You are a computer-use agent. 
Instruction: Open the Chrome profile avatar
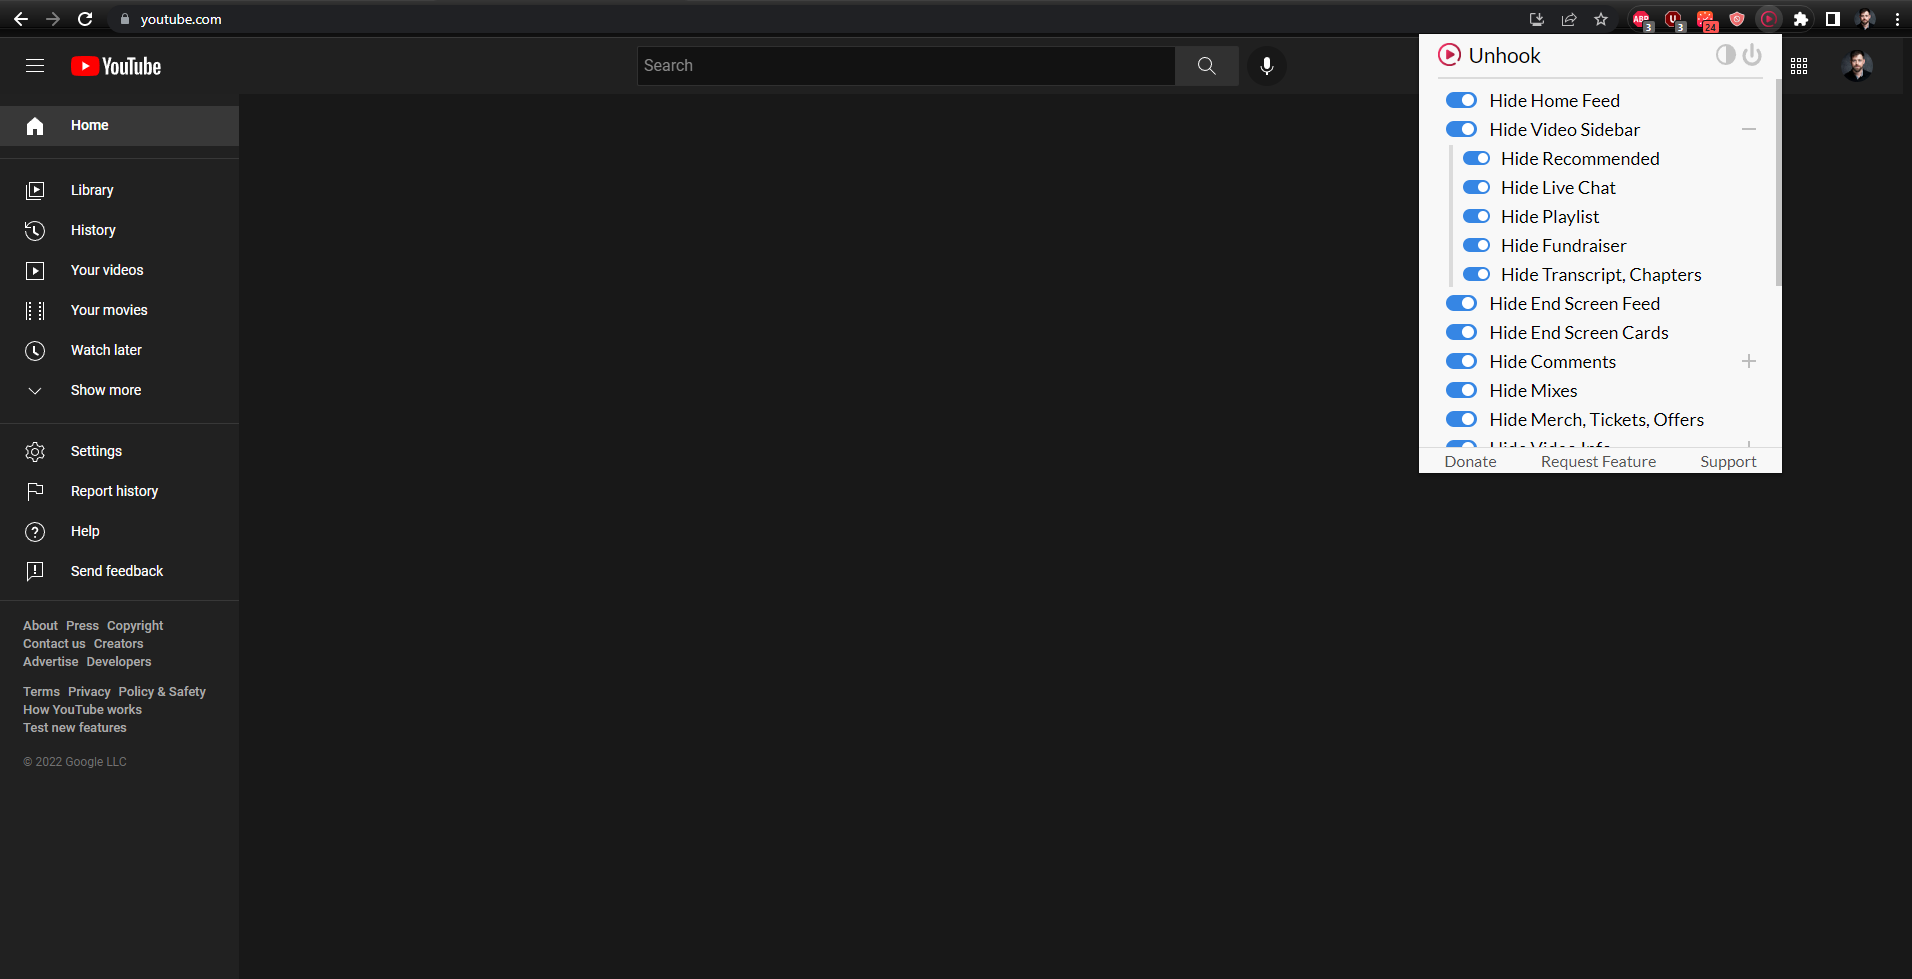pos(1865,19)
